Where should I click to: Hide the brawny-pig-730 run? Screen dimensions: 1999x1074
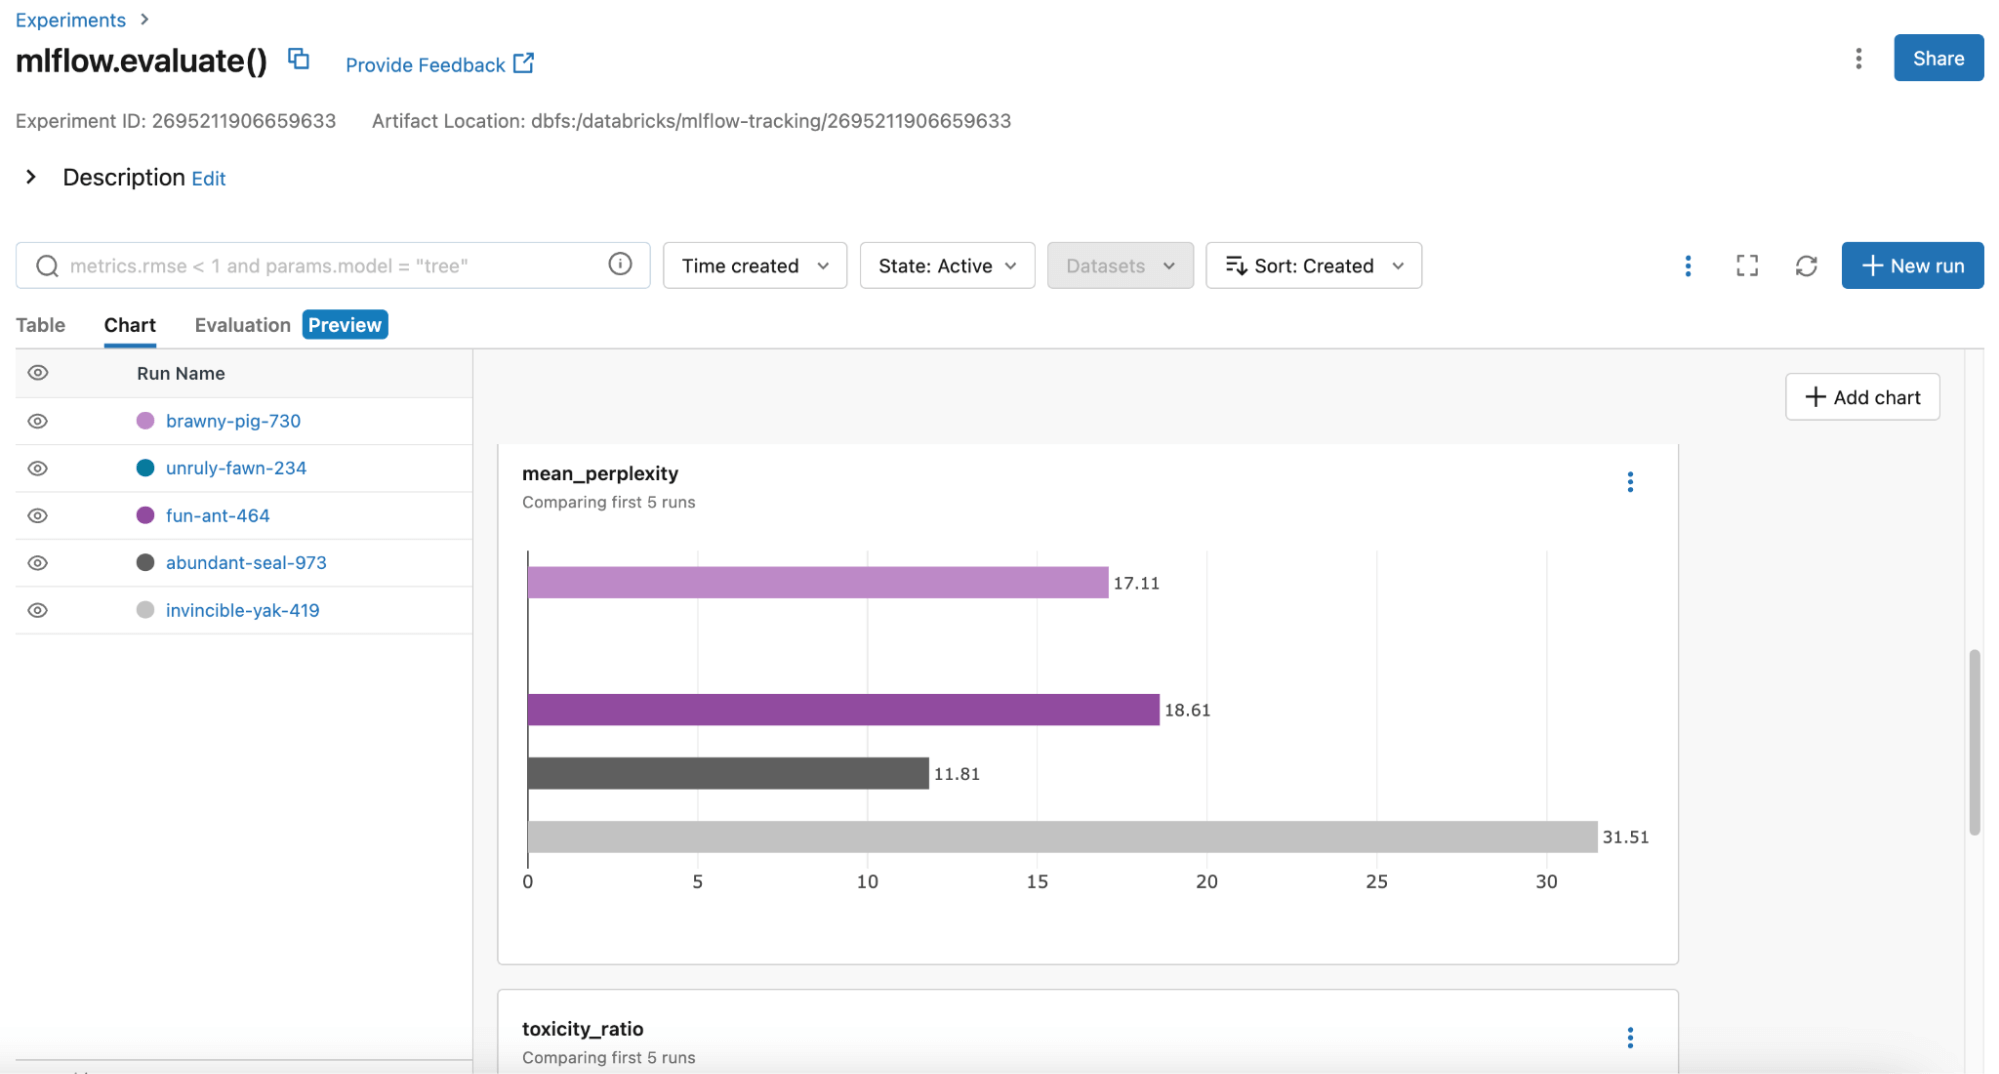pos(38,421)
